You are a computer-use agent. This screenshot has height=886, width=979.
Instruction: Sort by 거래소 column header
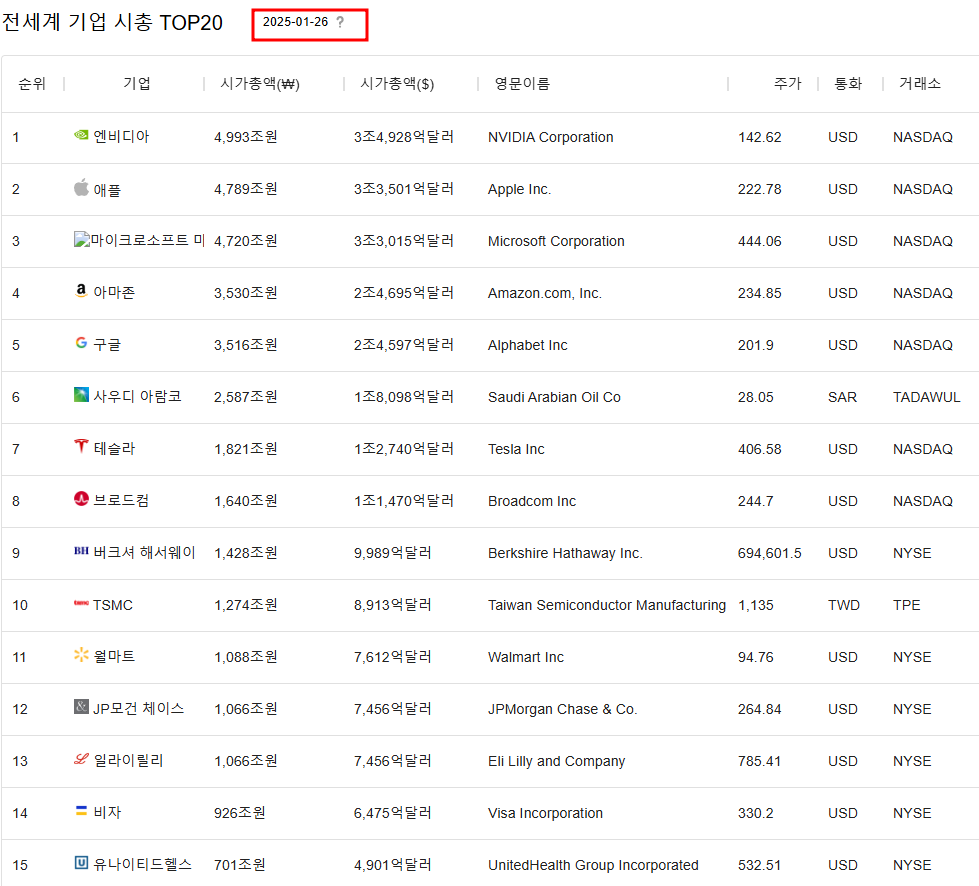click(x=920, y=84)
